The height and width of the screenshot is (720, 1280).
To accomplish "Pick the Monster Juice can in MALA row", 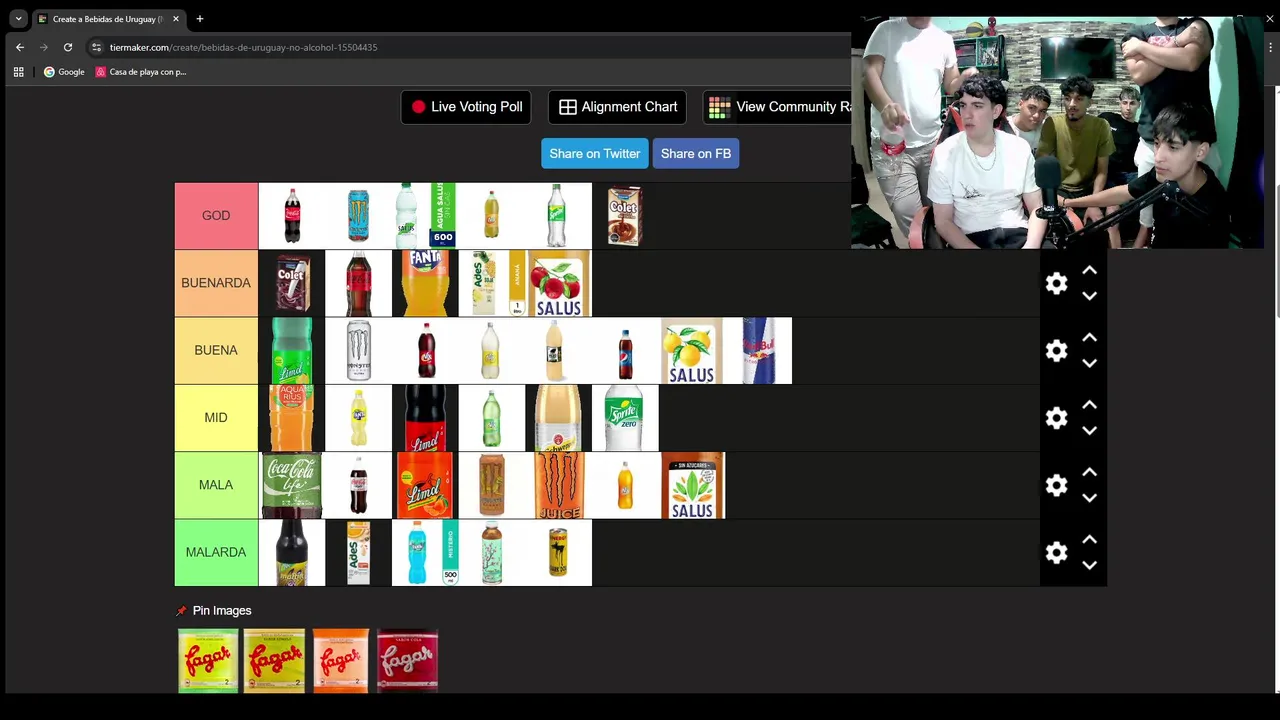I will [x=558, y=485].
